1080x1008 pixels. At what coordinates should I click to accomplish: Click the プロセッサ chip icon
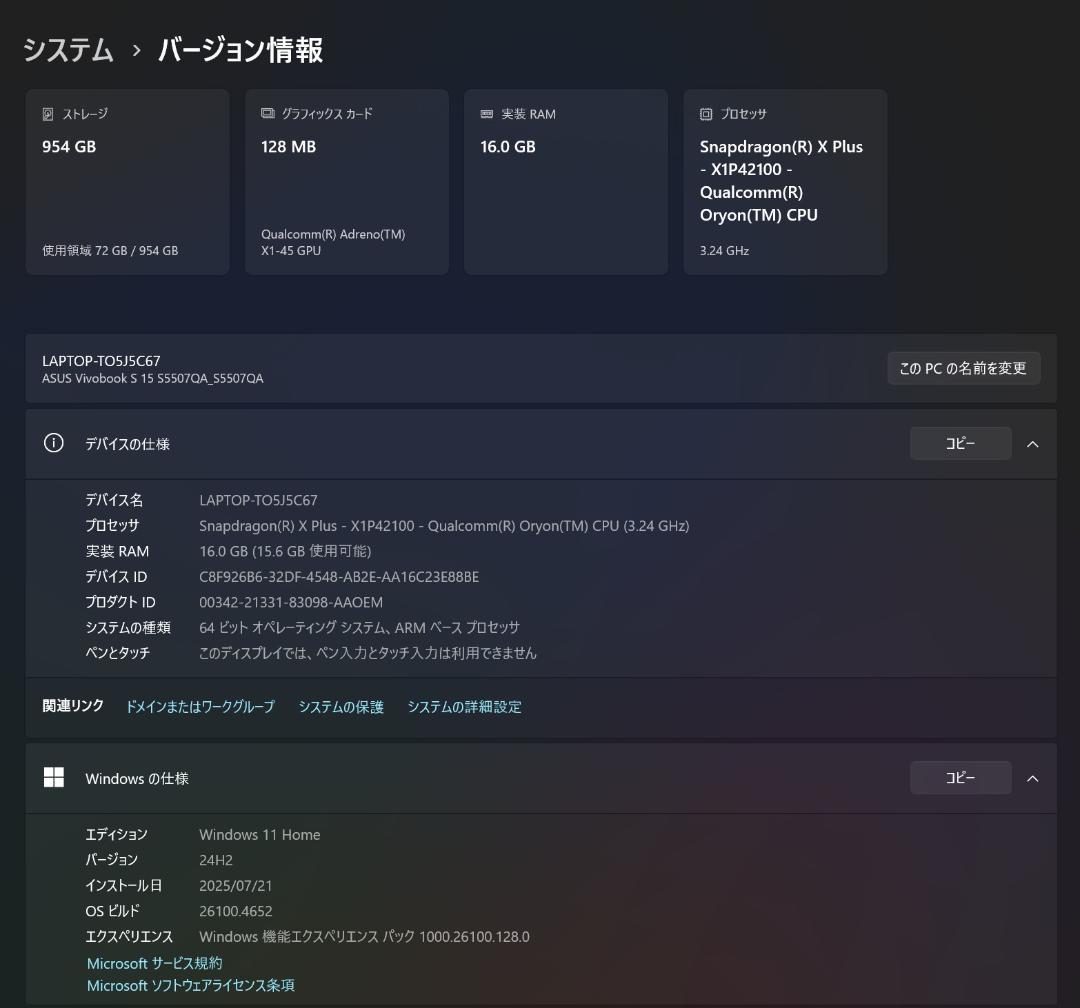[x=705, y=114]
